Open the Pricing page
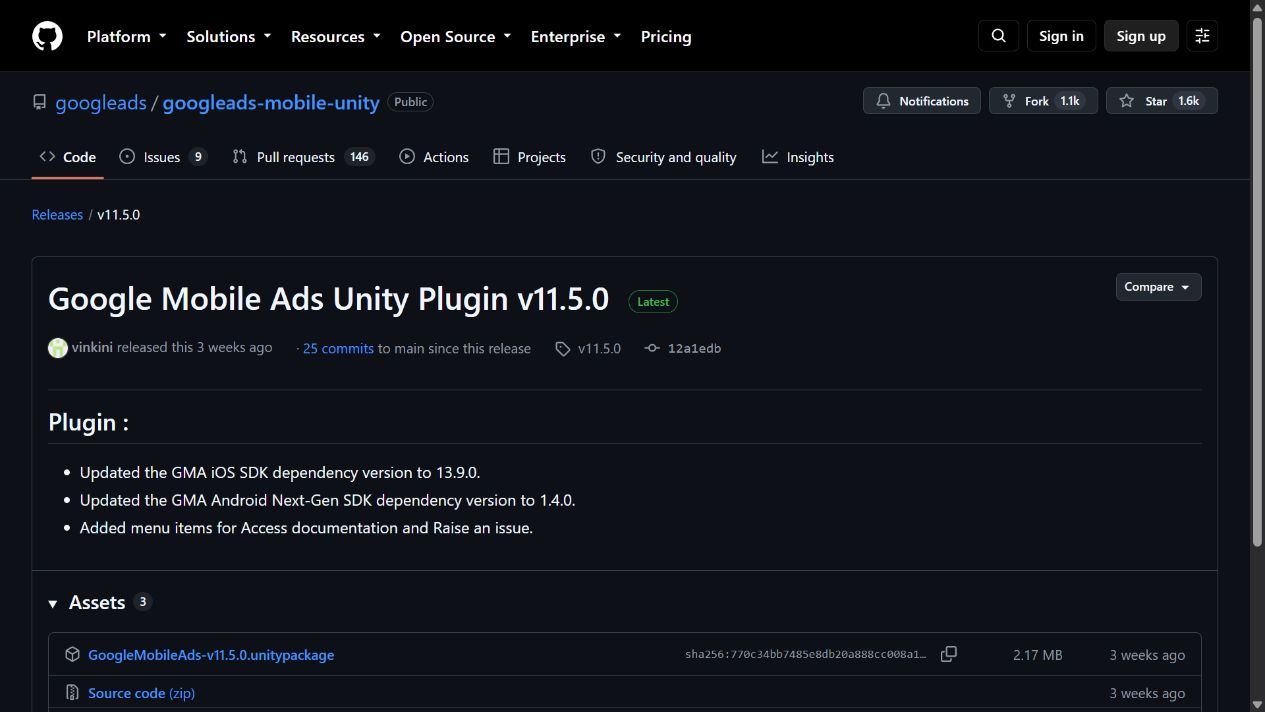Image resolution: width=1265 pixels, height=712 pixels. (x=666, y=36)
